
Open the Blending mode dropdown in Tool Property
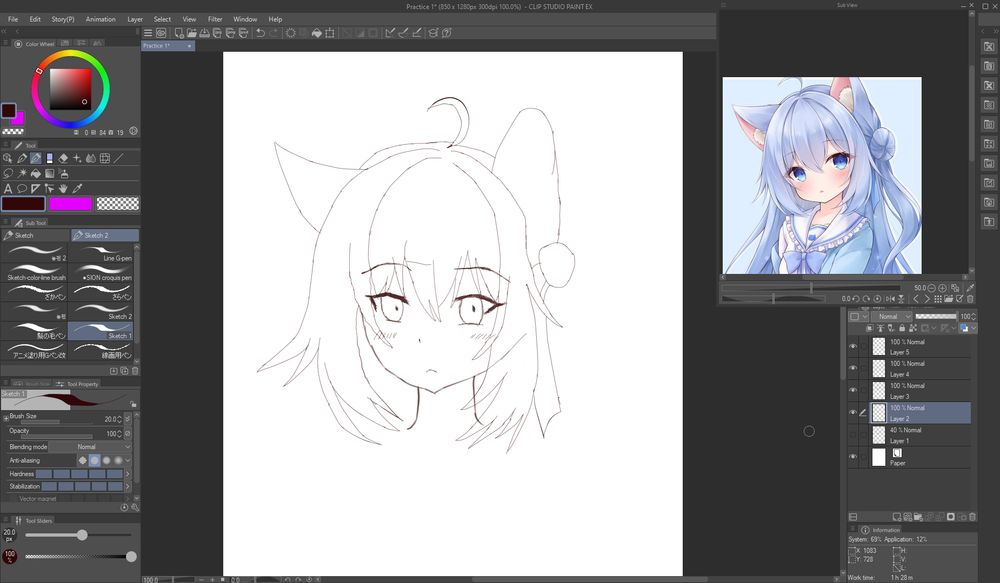(90, 446)
